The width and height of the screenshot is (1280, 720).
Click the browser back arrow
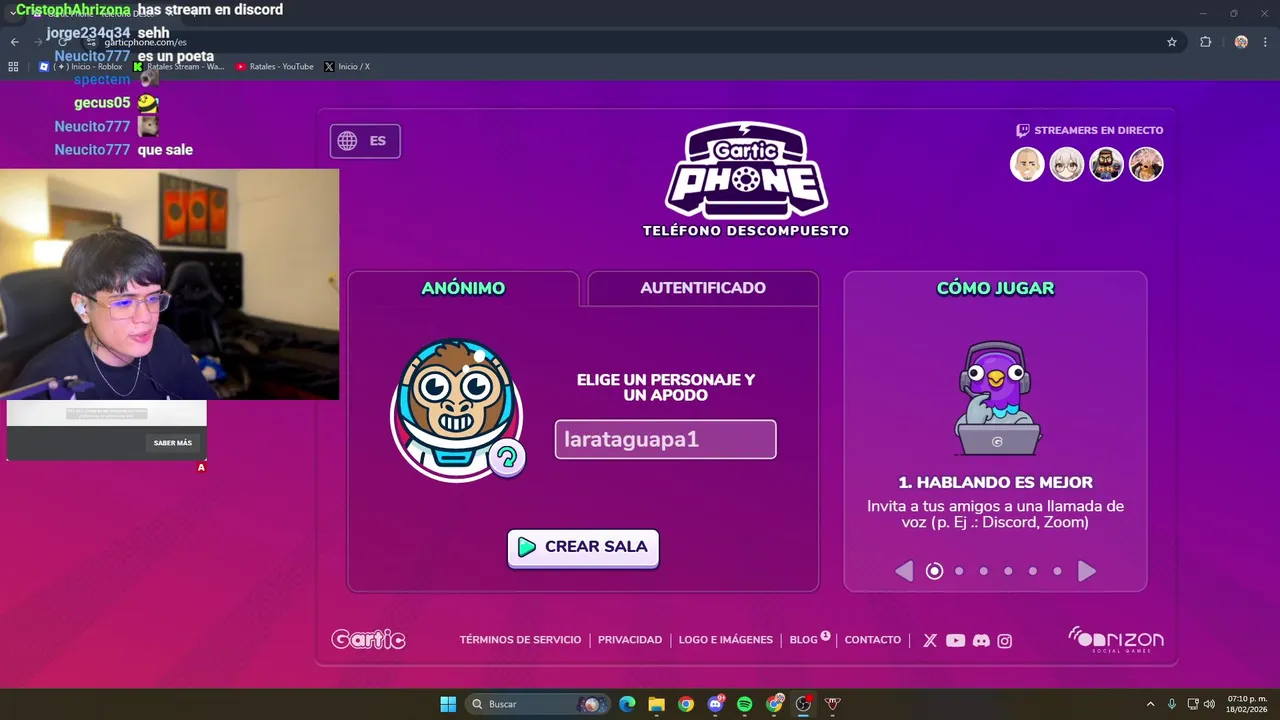tap(15, 42)
